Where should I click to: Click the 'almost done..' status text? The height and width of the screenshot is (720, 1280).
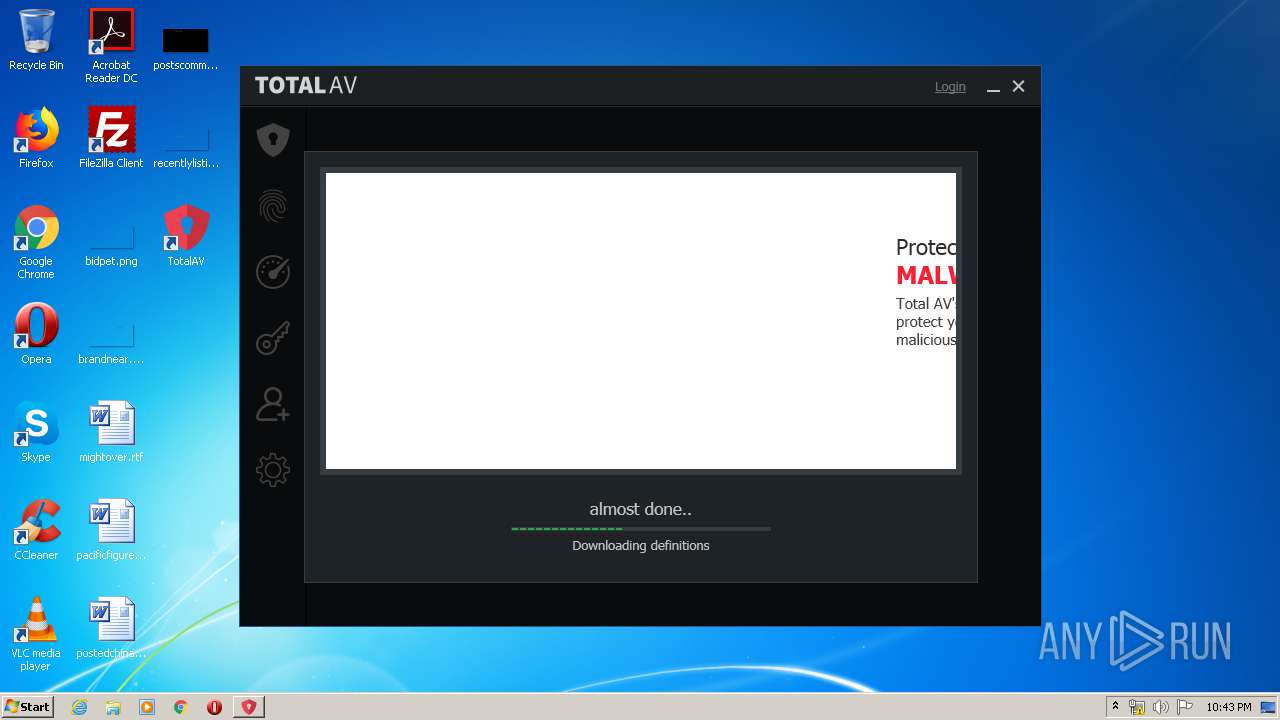(640, 509)
